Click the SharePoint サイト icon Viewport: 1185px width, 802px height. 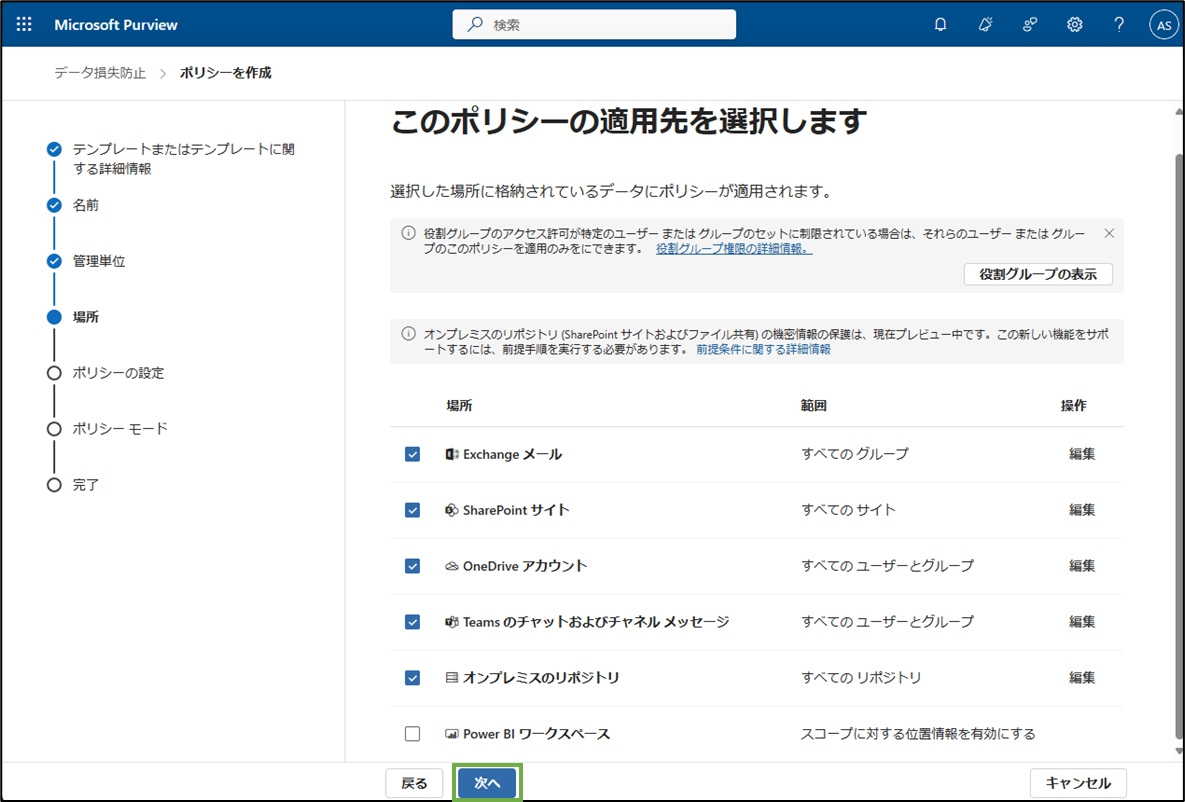452,510
